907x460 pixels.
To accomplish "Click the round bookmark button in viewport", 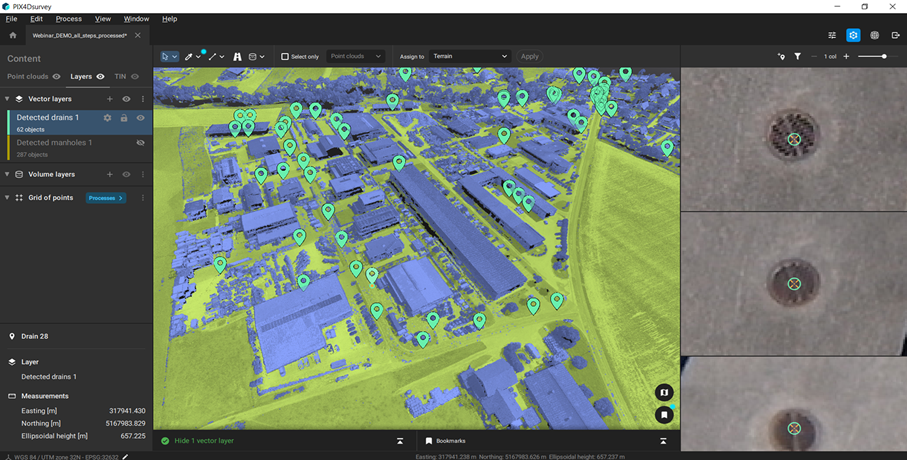I will pos(664,415).
